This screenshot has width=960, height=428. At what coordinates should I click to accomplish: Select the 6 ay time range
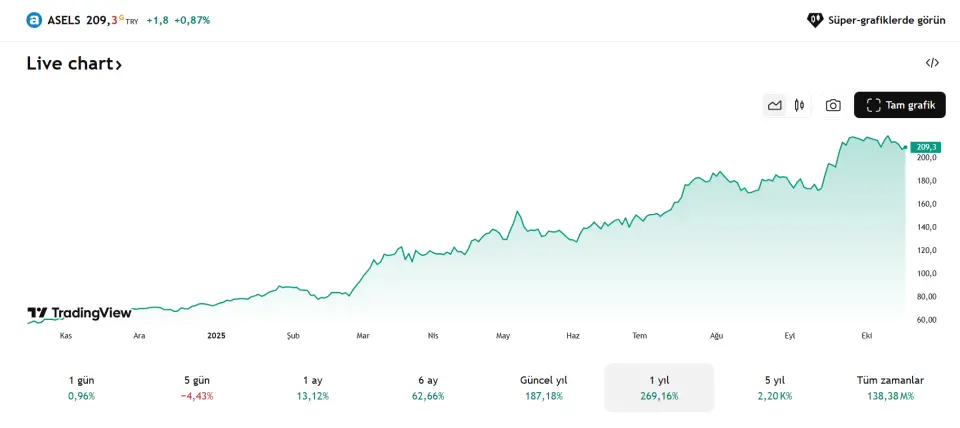coord(428,387)
